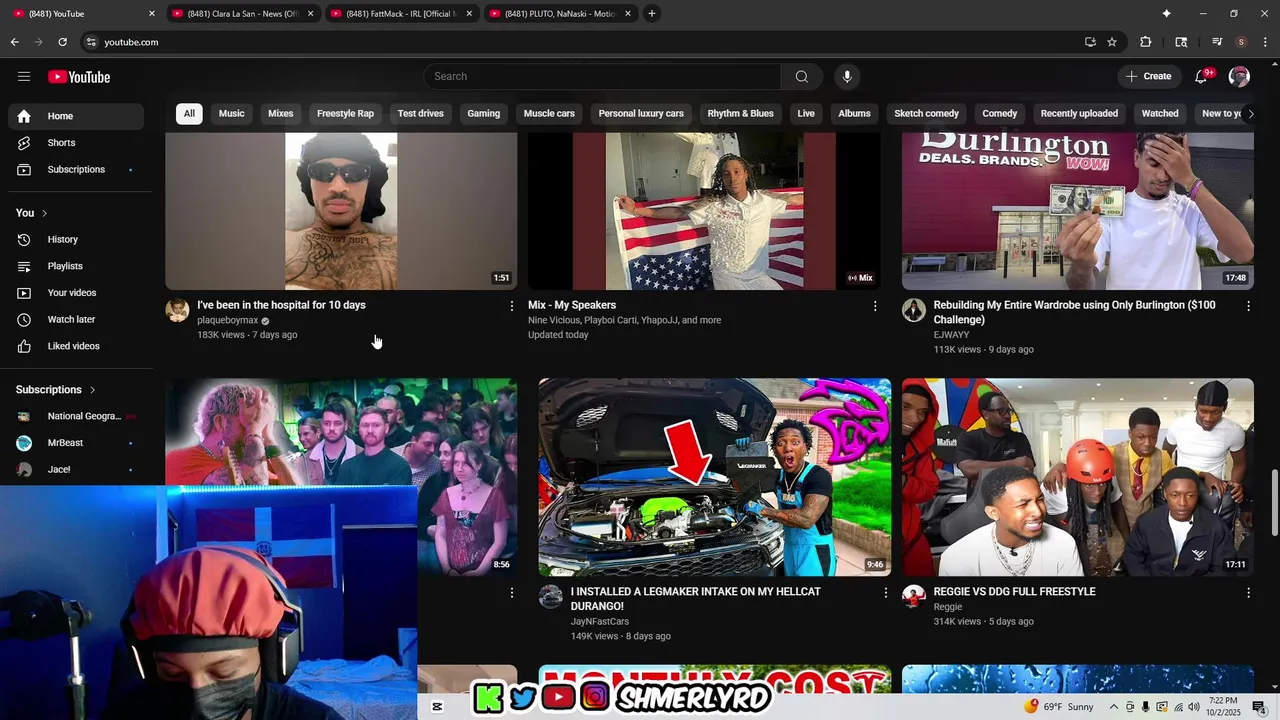Select the Sketch comedy chip
Viewport: 1280px width, 720px height.
tap(926, 114)
